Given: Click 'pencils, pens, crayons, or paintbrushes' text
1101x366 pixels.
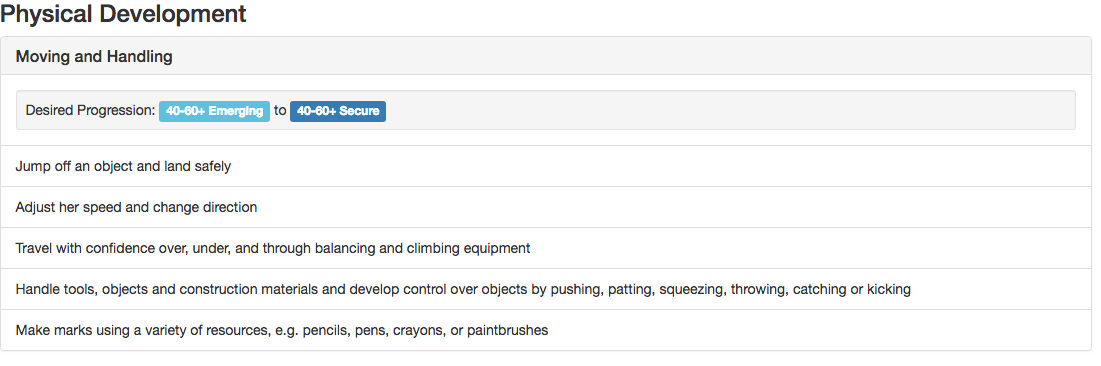Looking at the screenshot, I should tap(426, 329).
